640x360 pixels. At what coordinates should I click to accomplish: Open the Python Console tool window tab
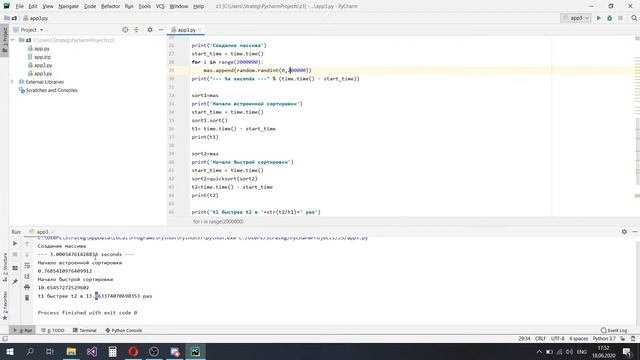tap(124, 330)
